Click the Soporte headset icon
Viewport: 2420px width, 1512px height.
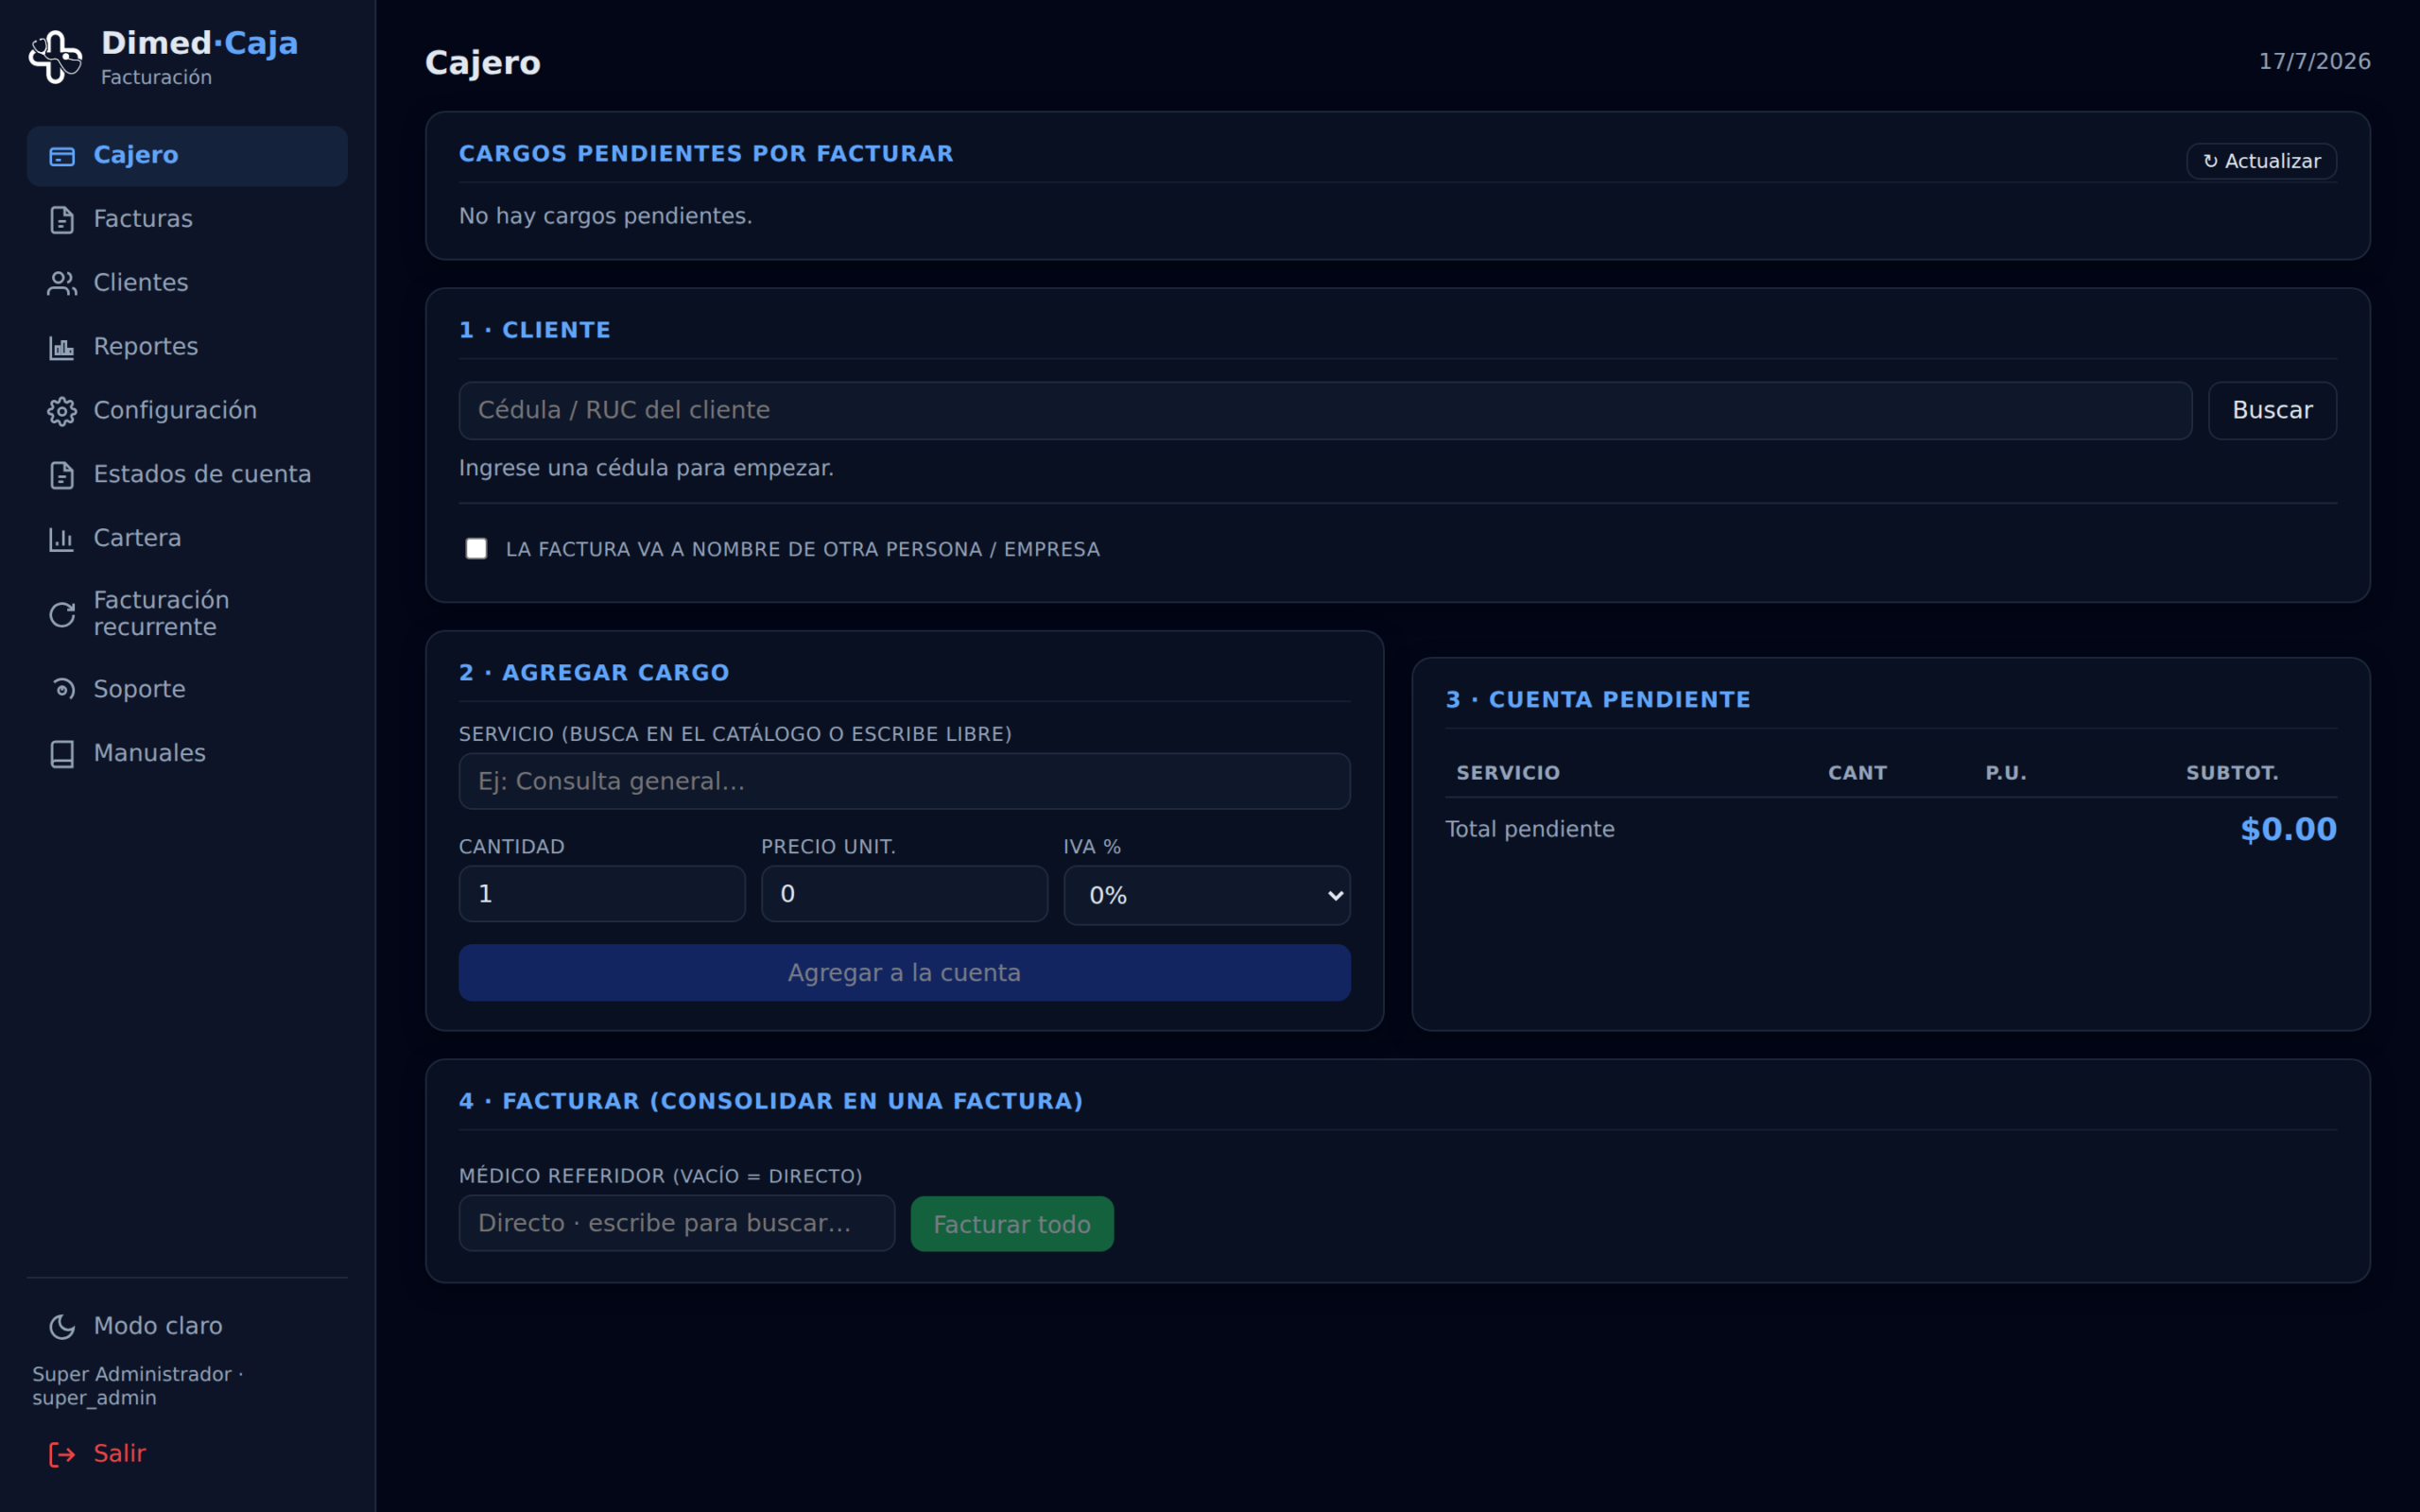(62, 690)
